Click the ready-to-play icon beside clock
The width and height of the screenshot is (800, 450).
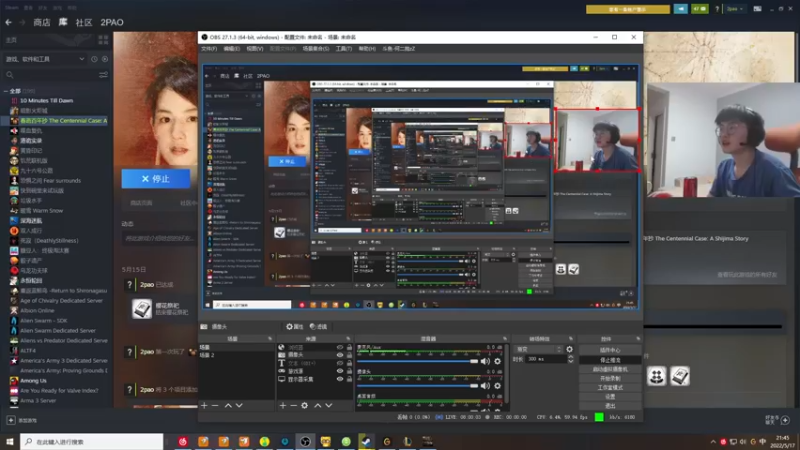point(105,59)
